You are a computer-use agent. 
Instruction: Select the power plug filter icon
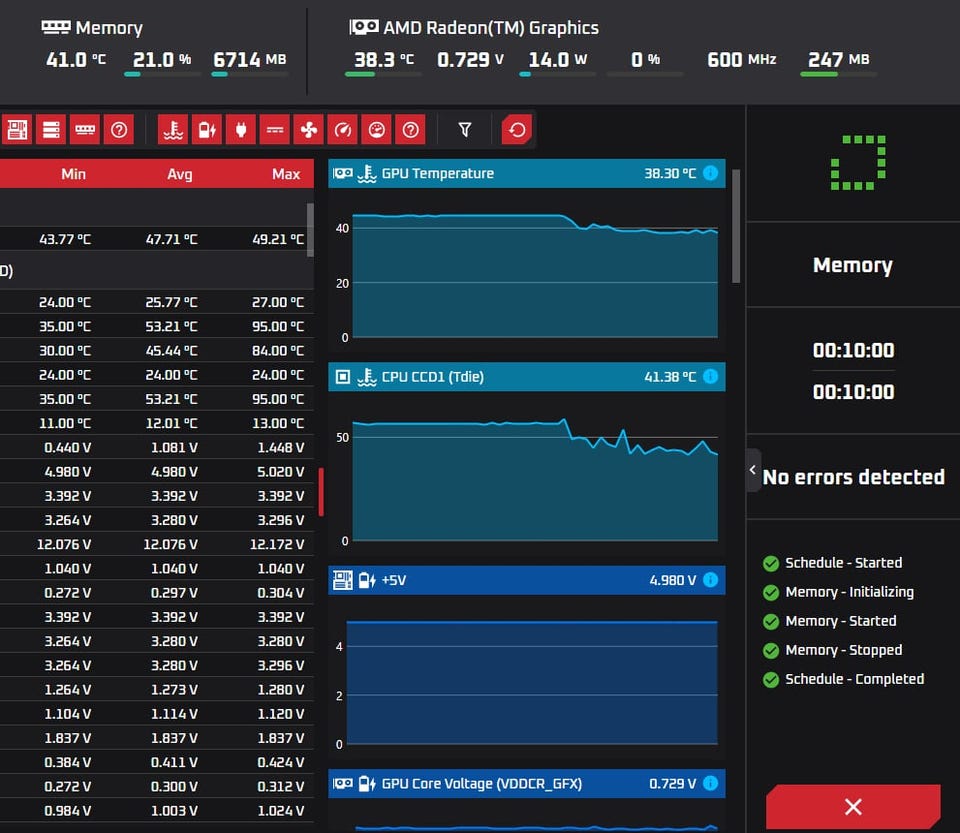(x=241, y=130)
